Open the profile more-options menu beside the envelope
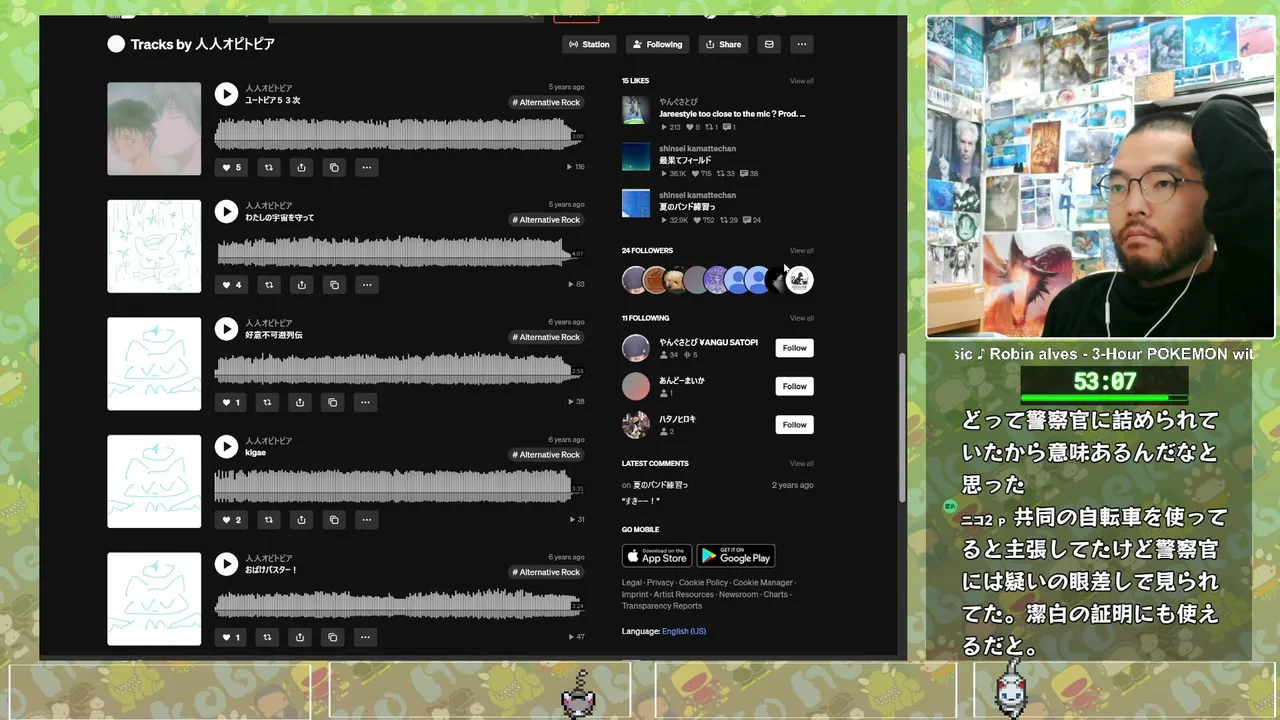 [x=801, y=44]
